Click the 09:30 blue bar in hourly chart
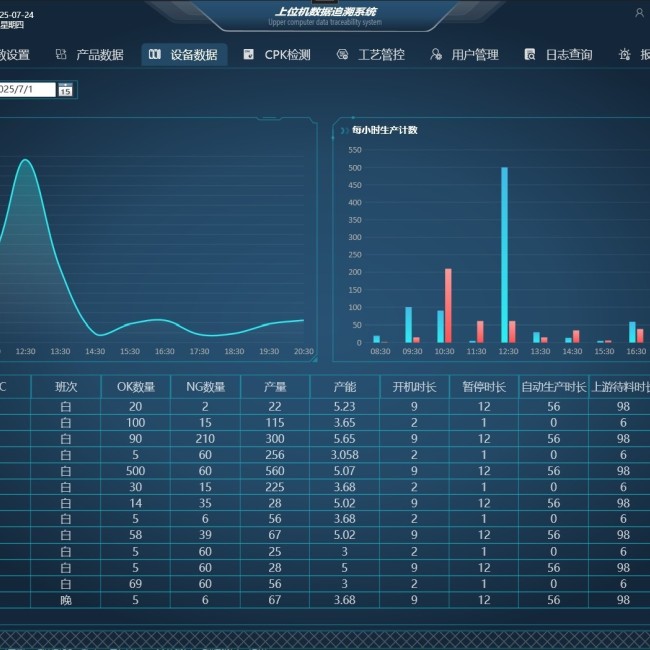The height and width of the screenshot is (650, 650). tap(408, 325)
